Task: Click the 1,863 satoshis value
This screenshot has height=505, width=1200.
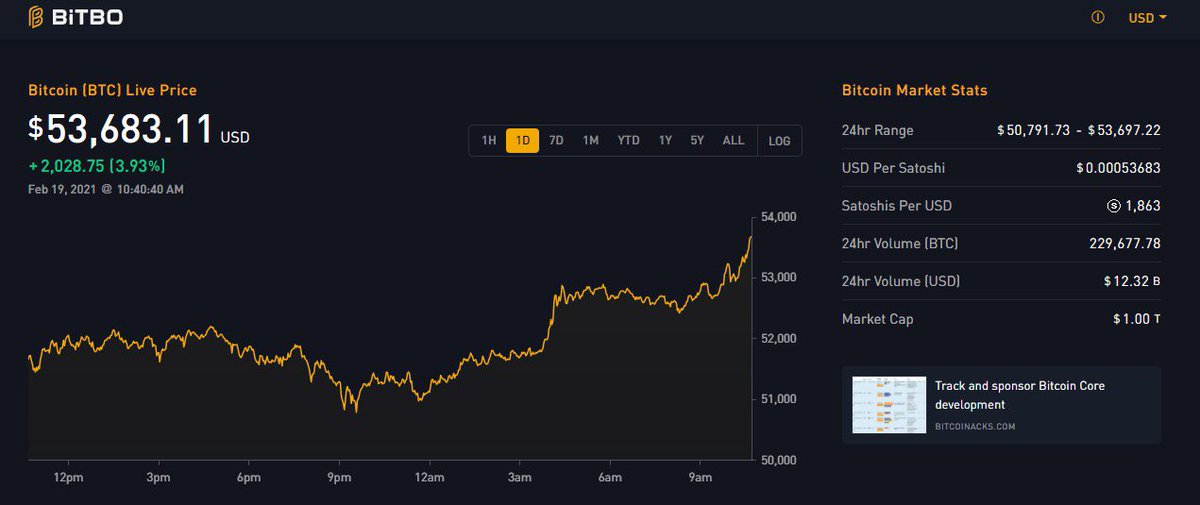Action: pyautogui.click(x=1143, y=206)
